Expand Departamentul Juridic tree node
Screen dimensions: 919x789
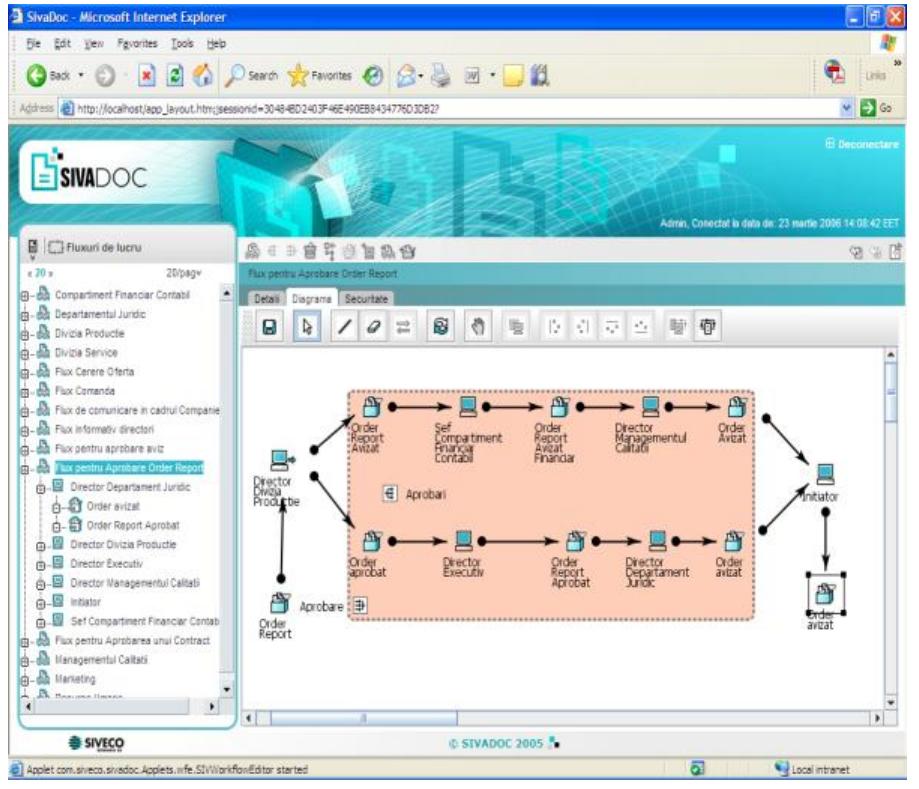25,317
